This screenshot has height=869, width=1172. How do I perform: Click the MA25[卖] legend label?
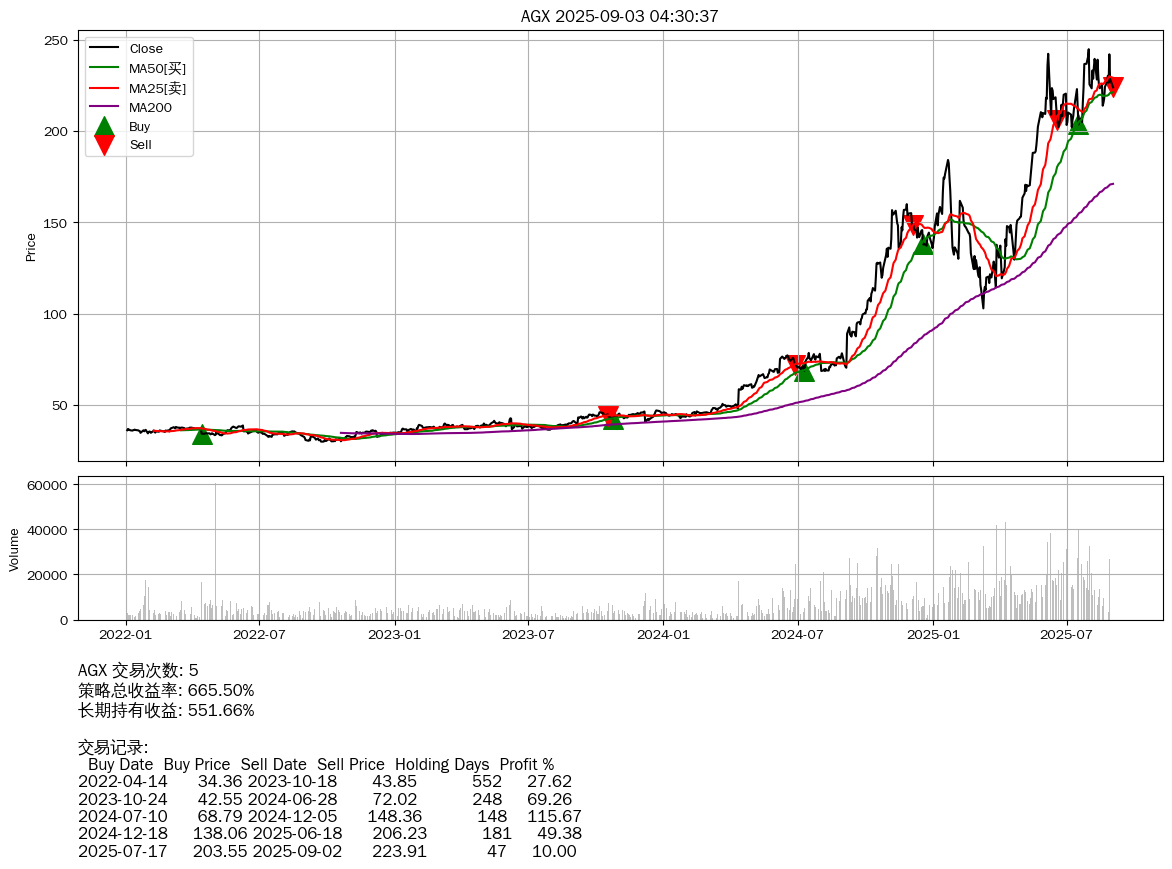pos(157,88)
